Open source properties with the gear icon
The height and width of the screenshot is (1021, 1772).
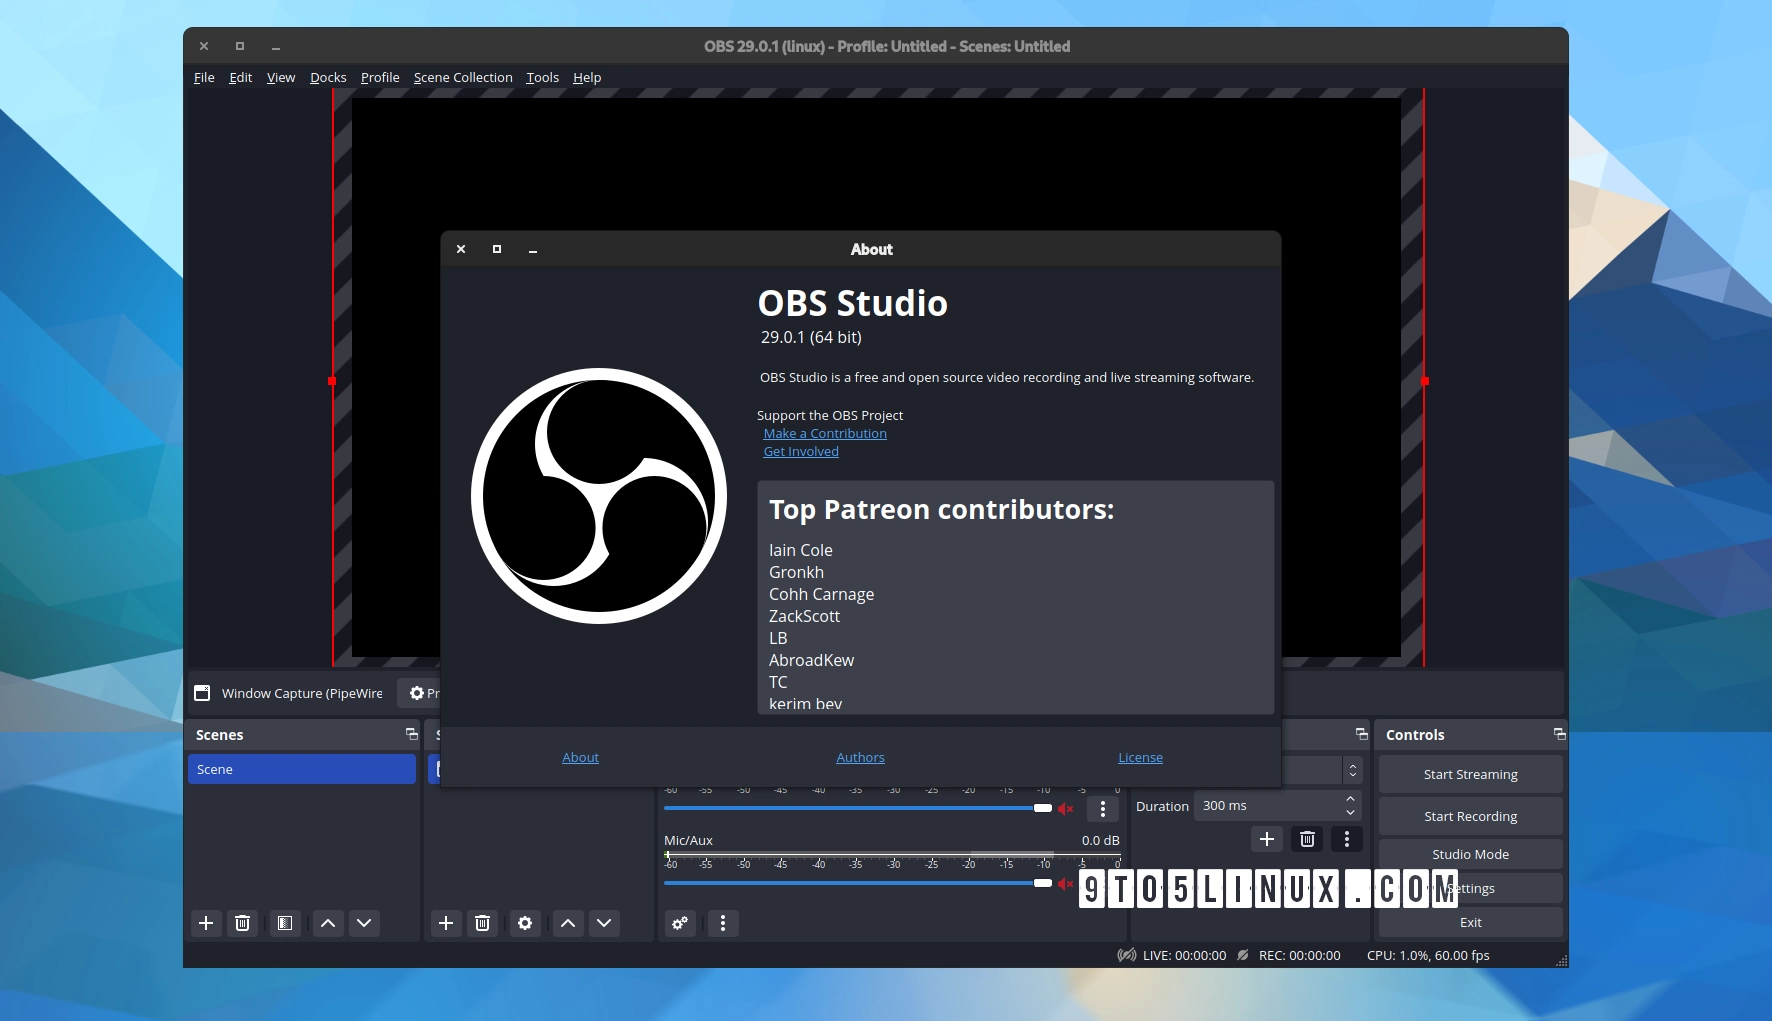525,923
